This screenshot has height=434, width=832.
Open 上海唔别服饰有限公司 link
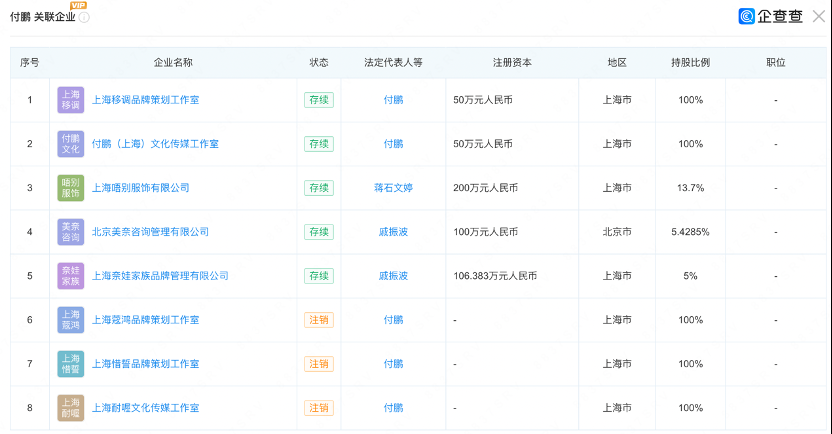[141, 188]
